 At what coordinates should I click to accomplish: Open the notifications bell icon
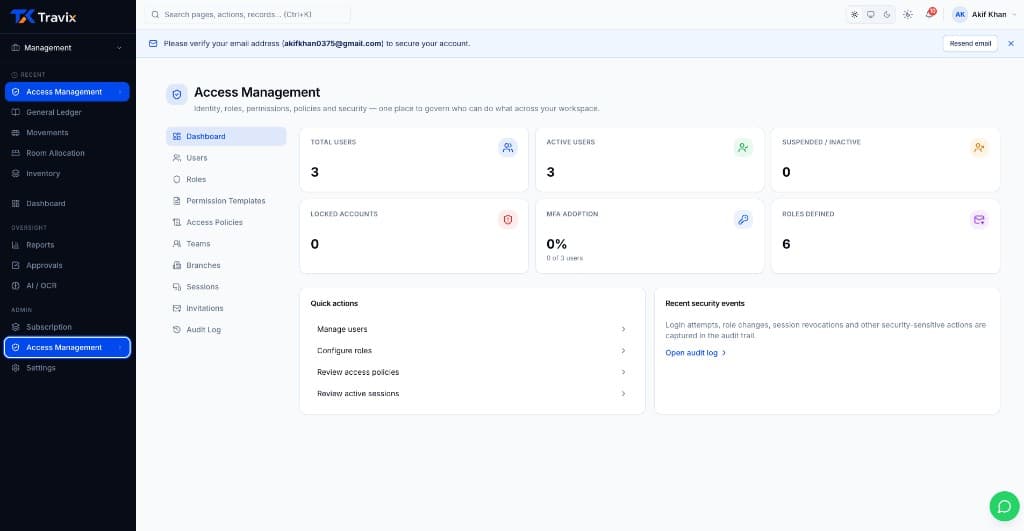[x=930, y=14]
